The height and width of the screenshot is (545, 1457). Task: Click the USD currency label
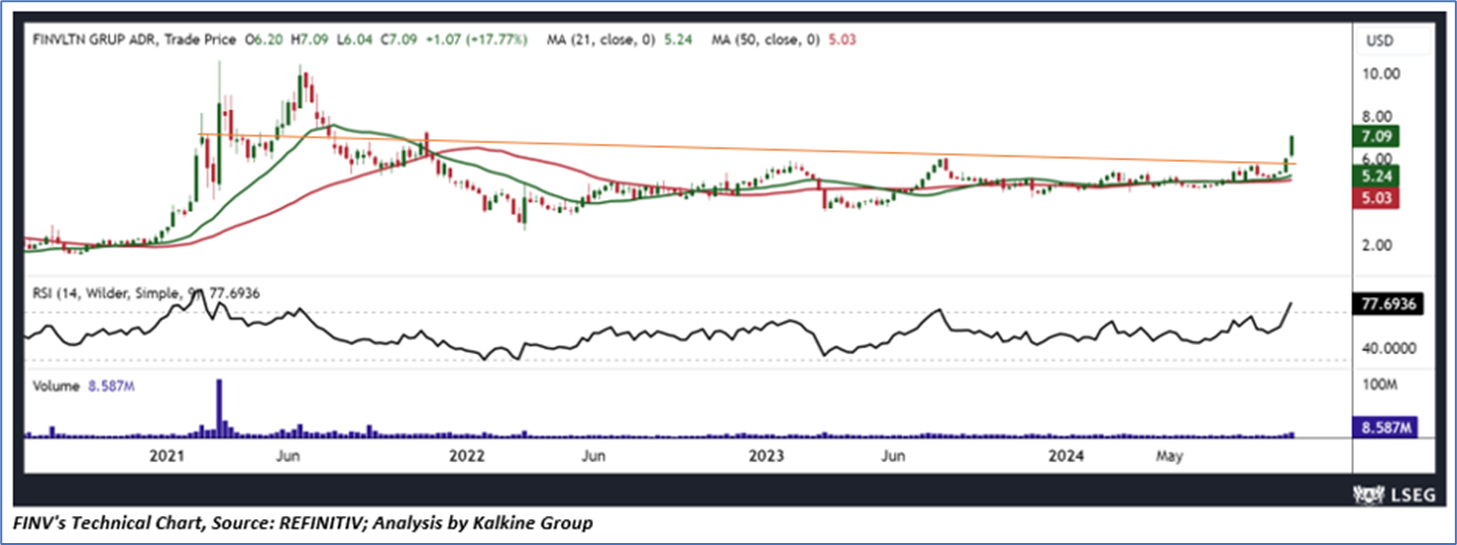[x=1382, y=41]
